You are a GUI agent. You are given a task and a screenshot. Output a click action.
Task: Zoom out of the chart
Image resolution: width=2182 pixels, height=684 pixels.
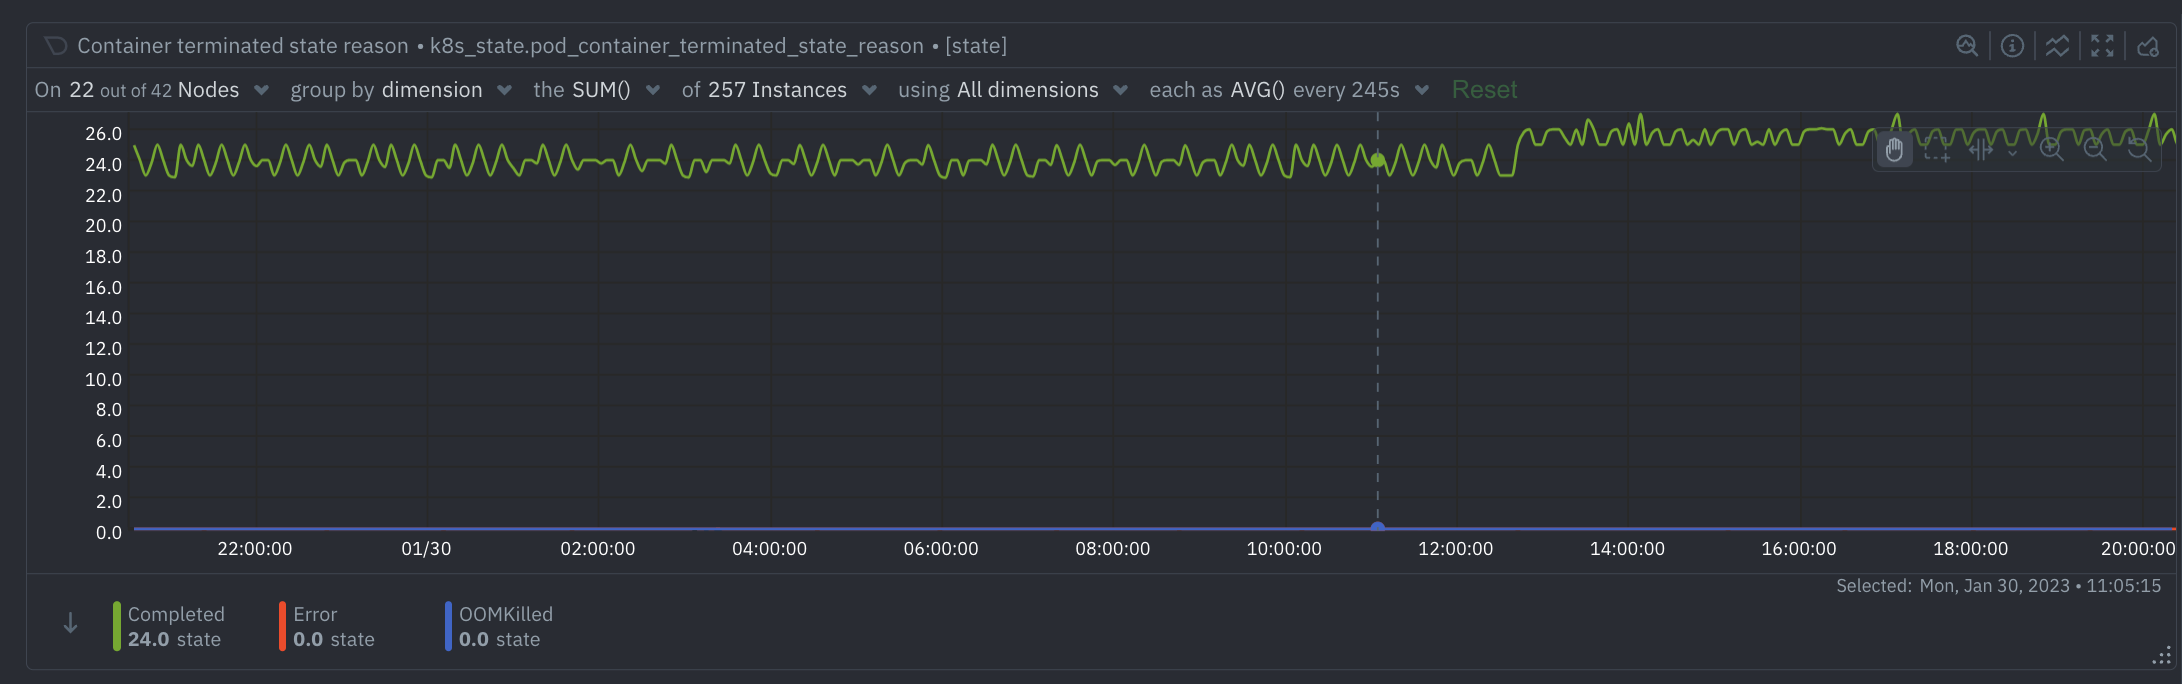[2095, 150]
